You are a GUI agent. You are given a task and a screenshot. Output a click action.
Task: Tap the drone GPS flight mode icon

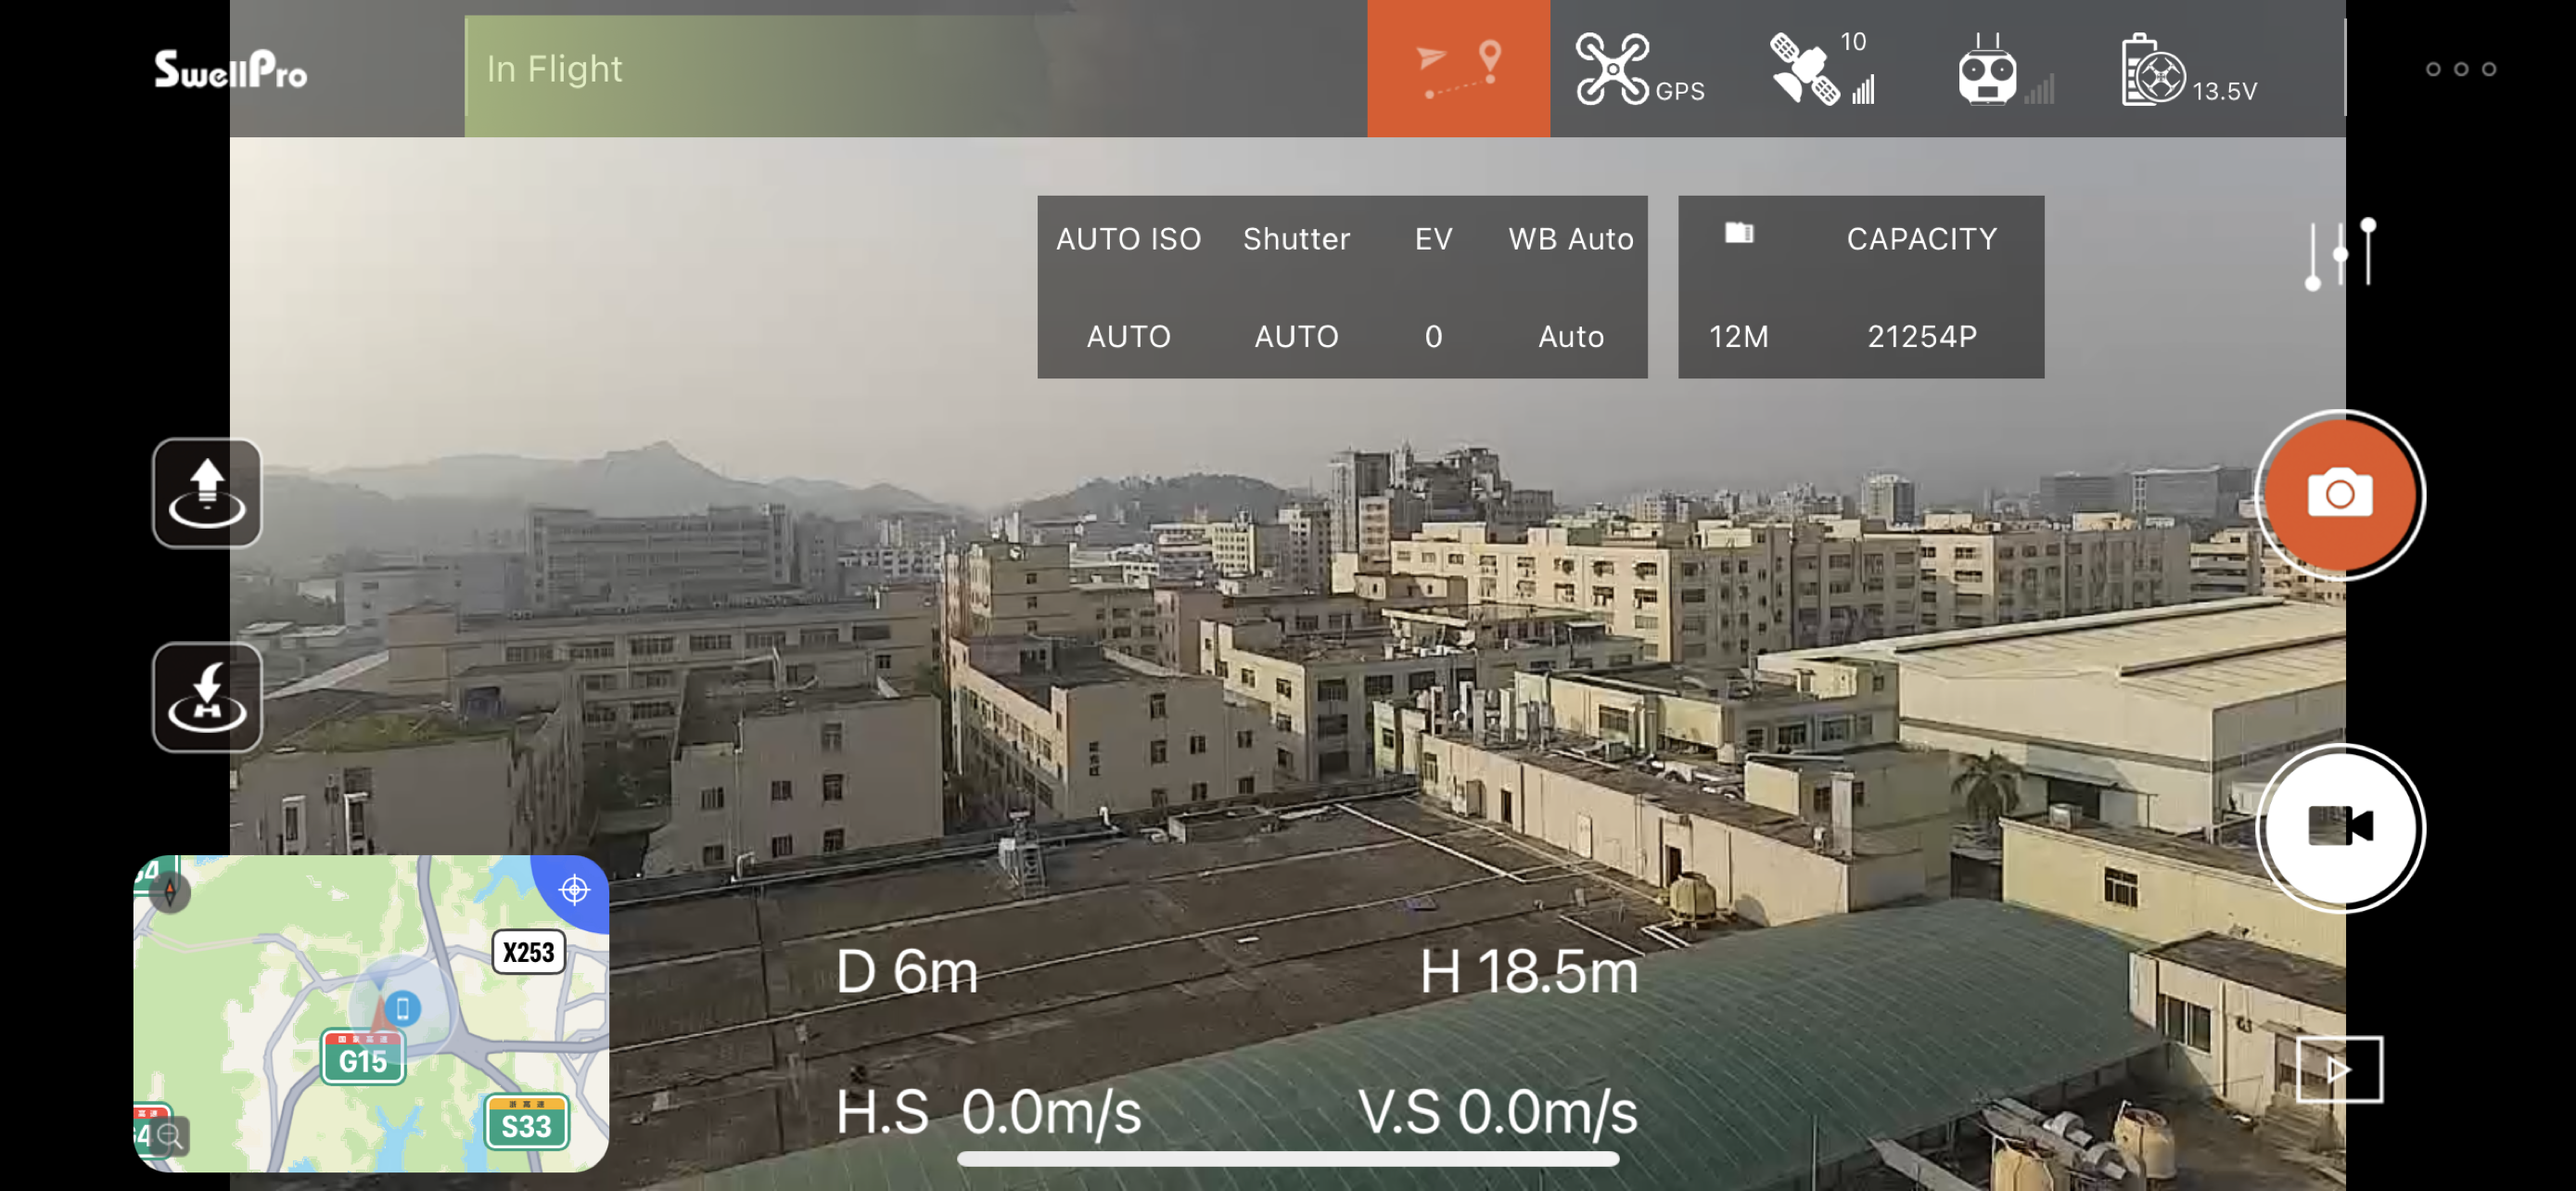(x=1612, y=68)
